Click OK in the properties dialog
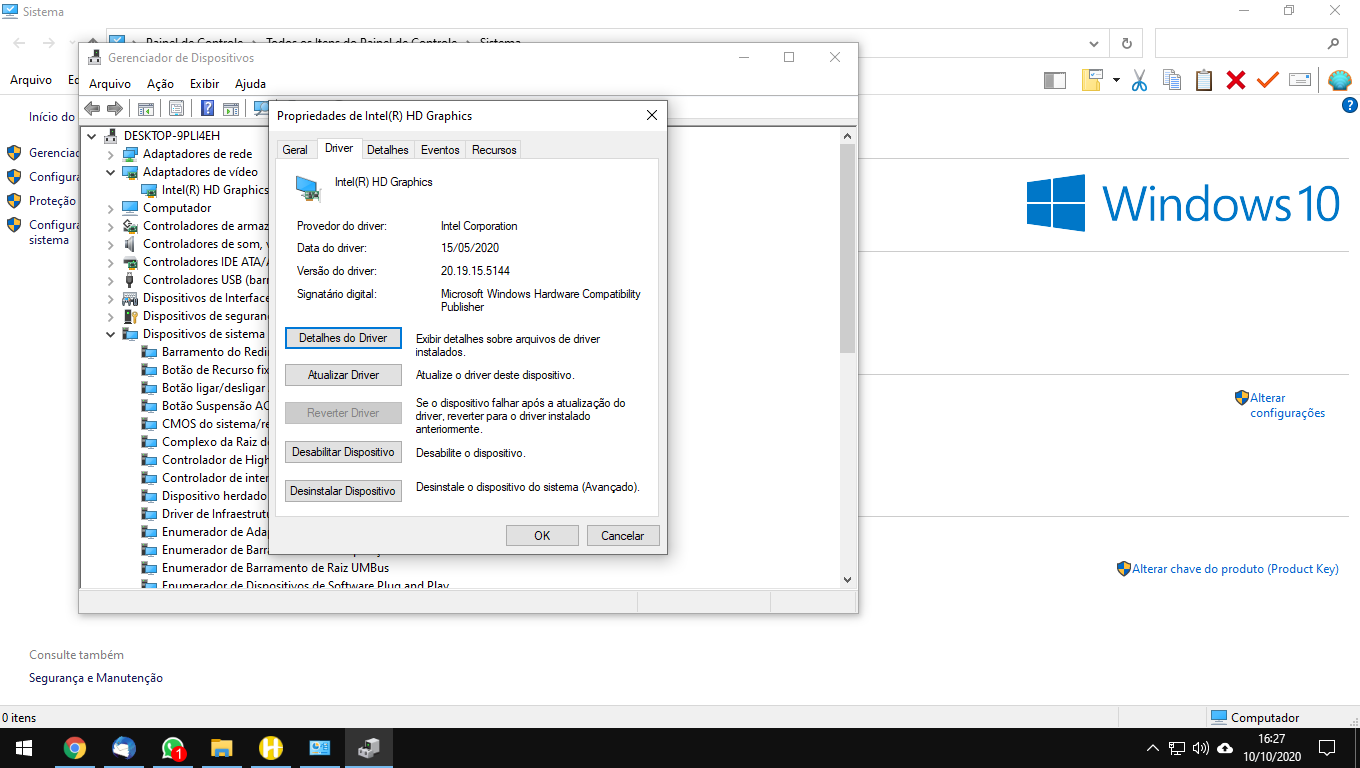Image resolution: width=1360 pixels, height=768 pixels. [542, 535]
